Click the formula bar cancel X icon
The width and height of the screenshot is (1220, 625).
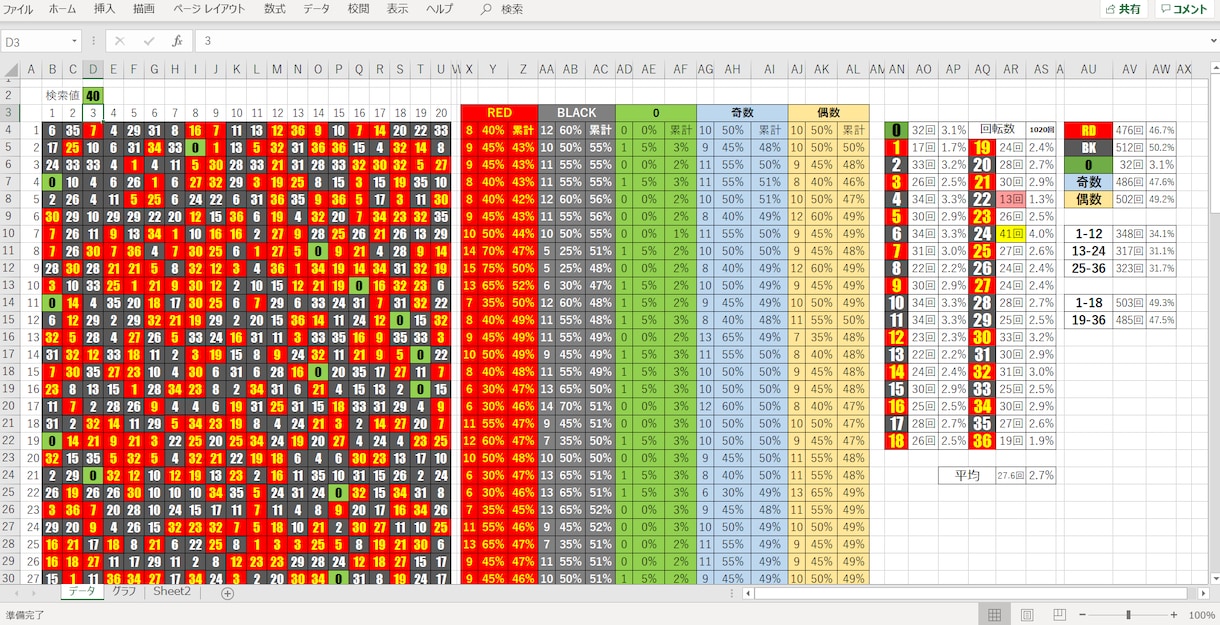point(120,41)
